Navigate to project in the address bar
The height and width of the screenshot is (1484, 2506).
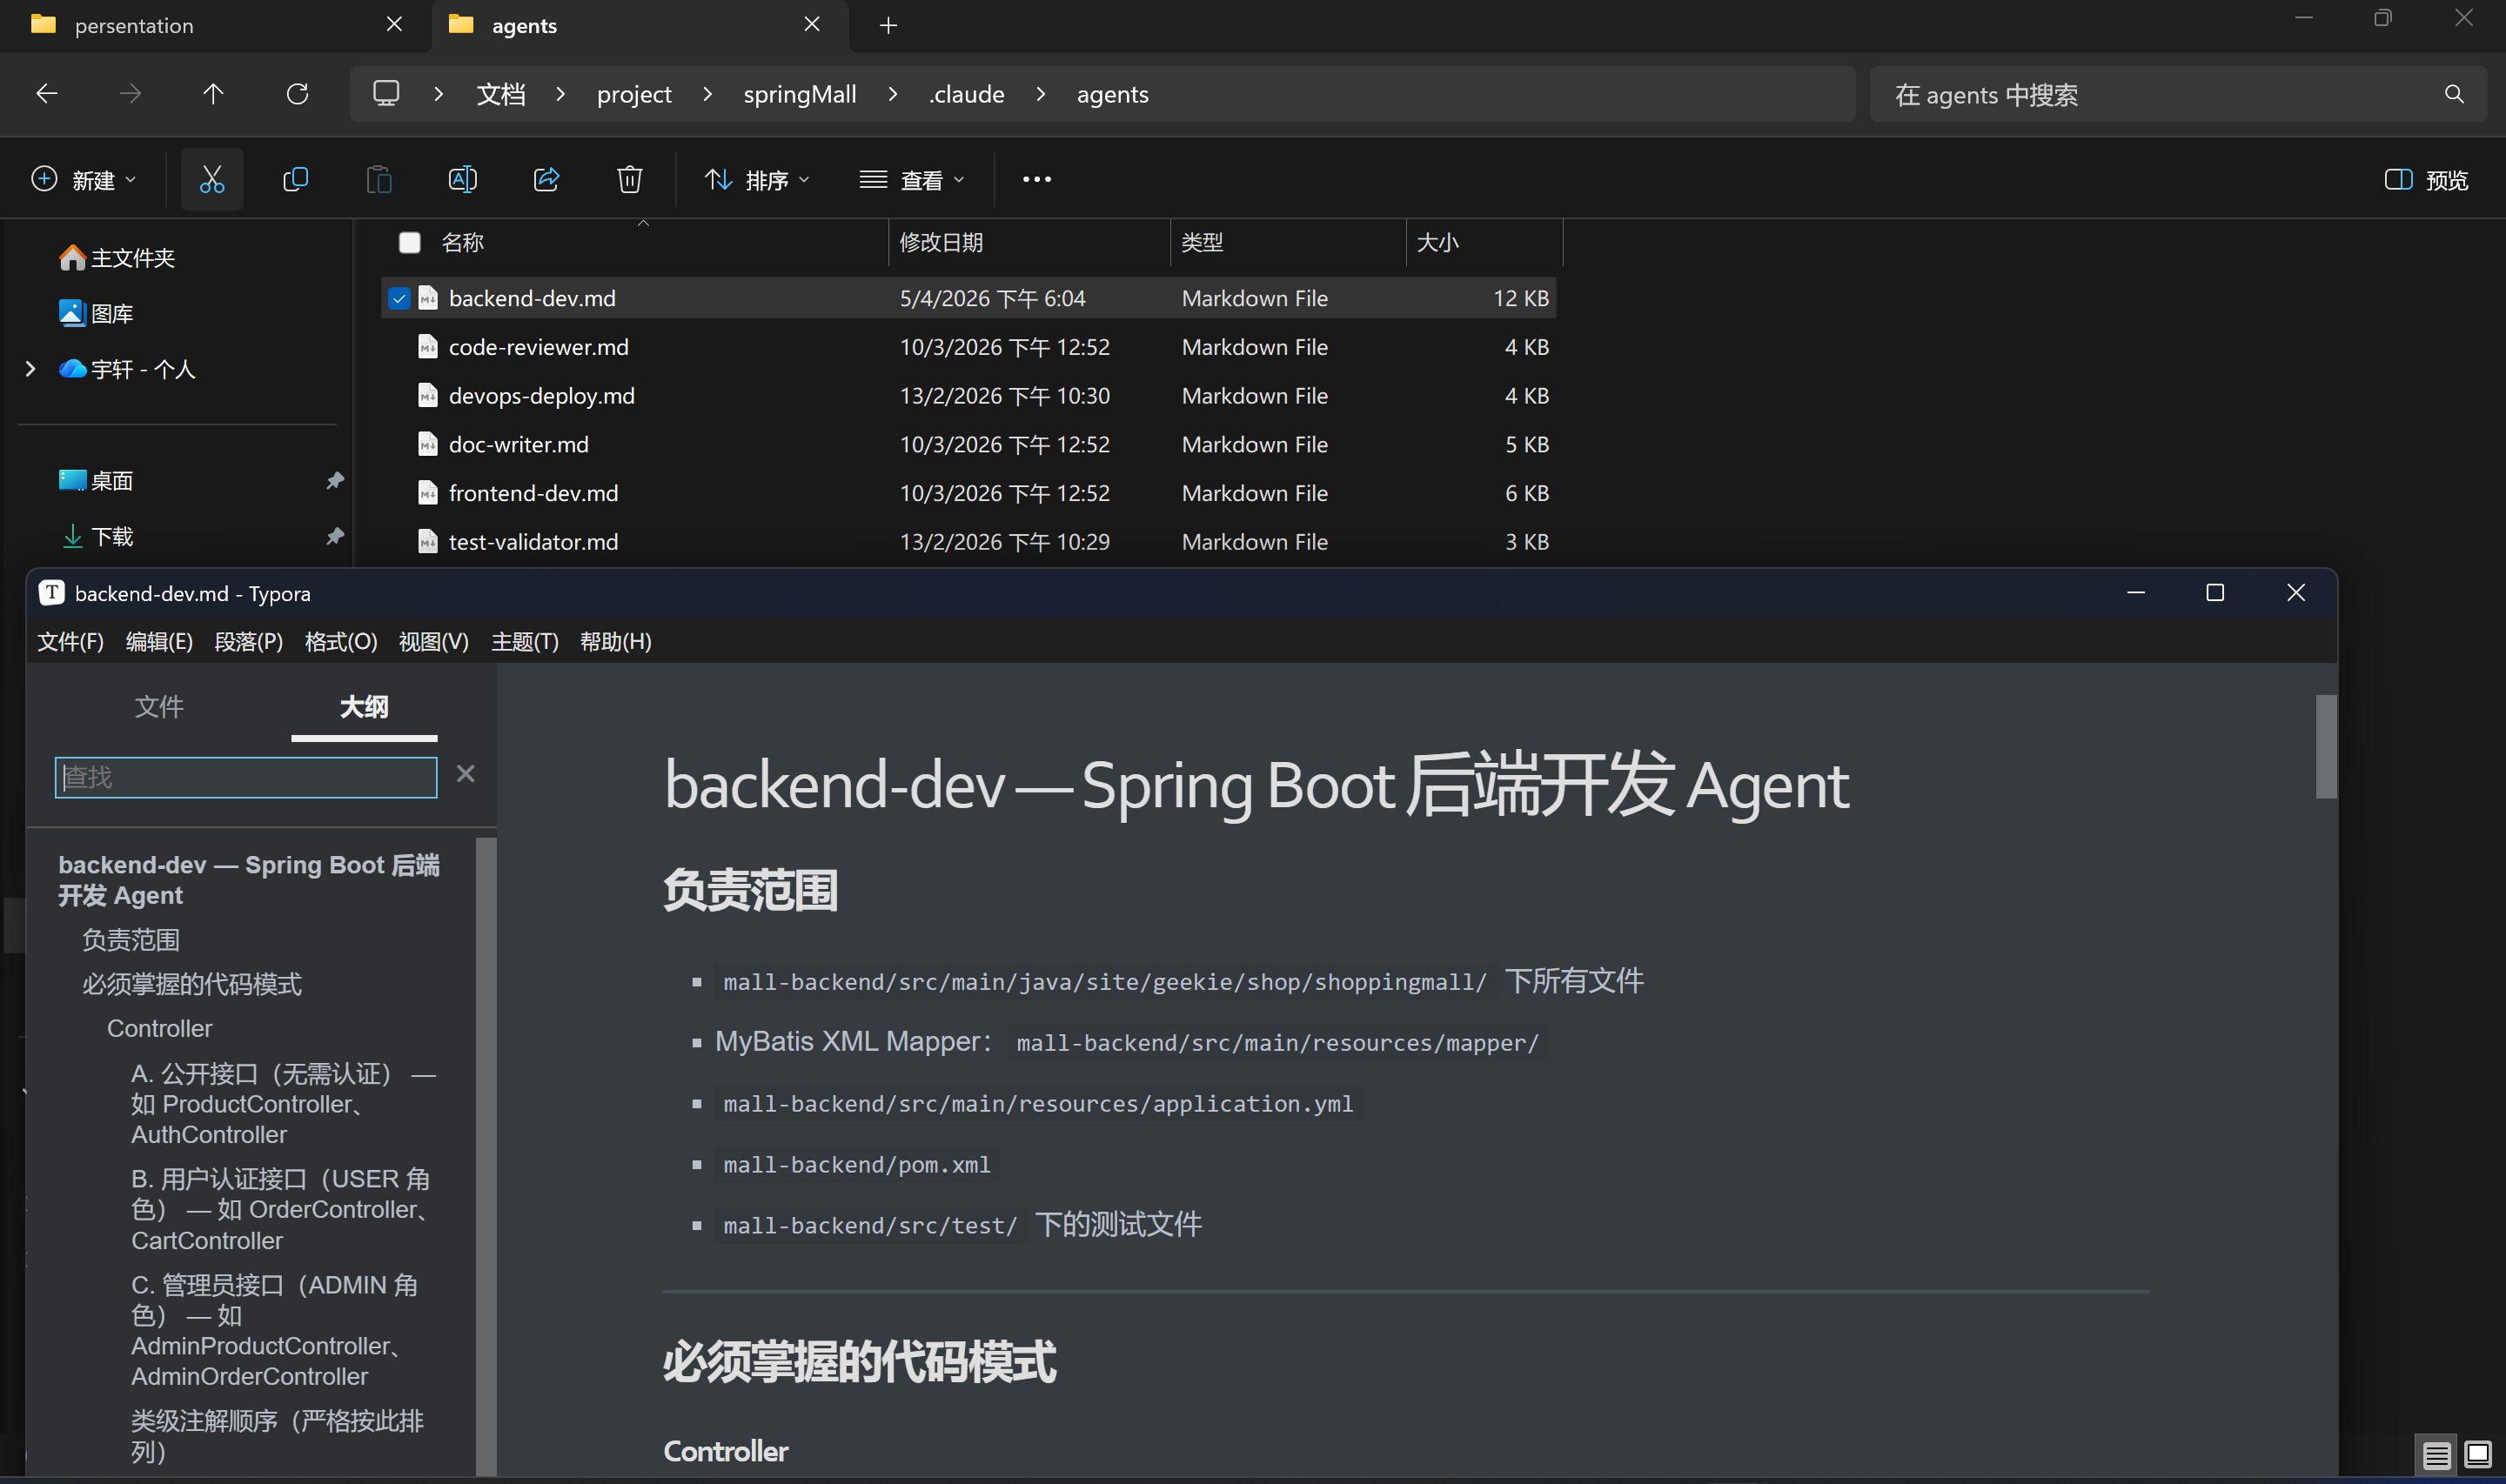pyautogui.click(x=634, y=94)
